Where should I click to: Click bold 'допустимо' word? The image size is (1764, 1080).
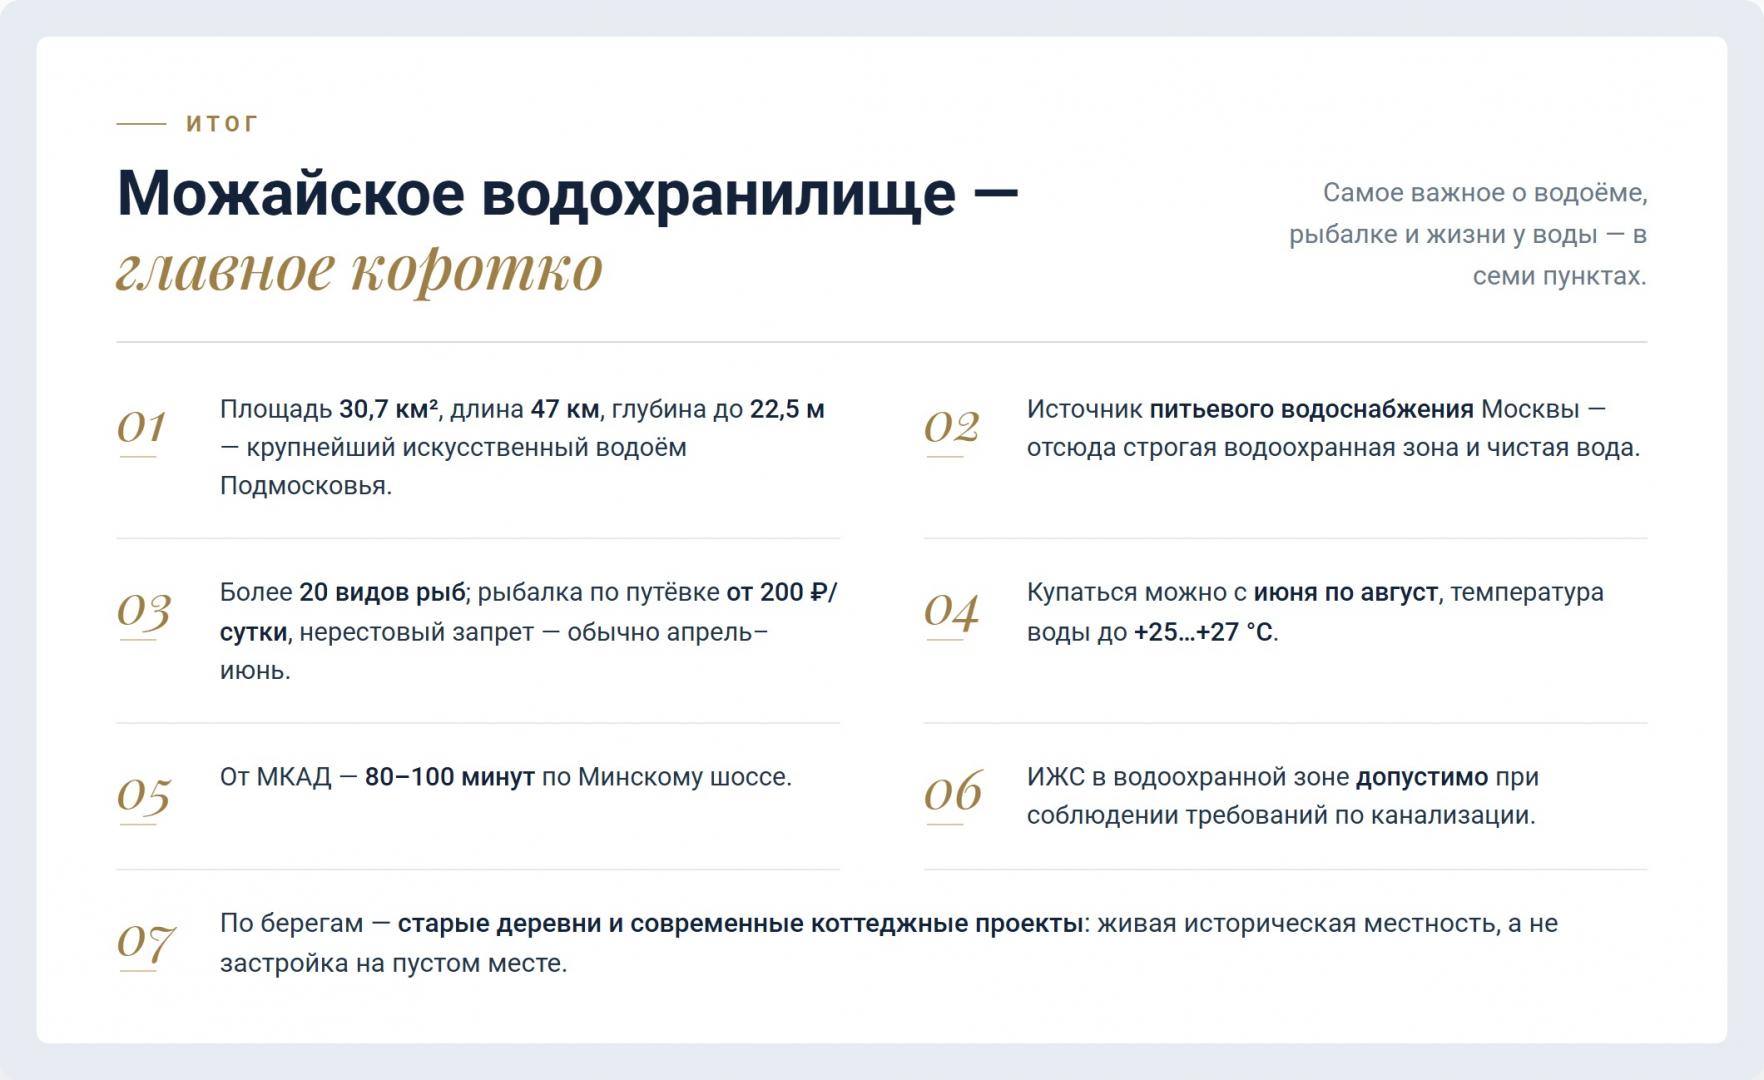pos(1422,777)
